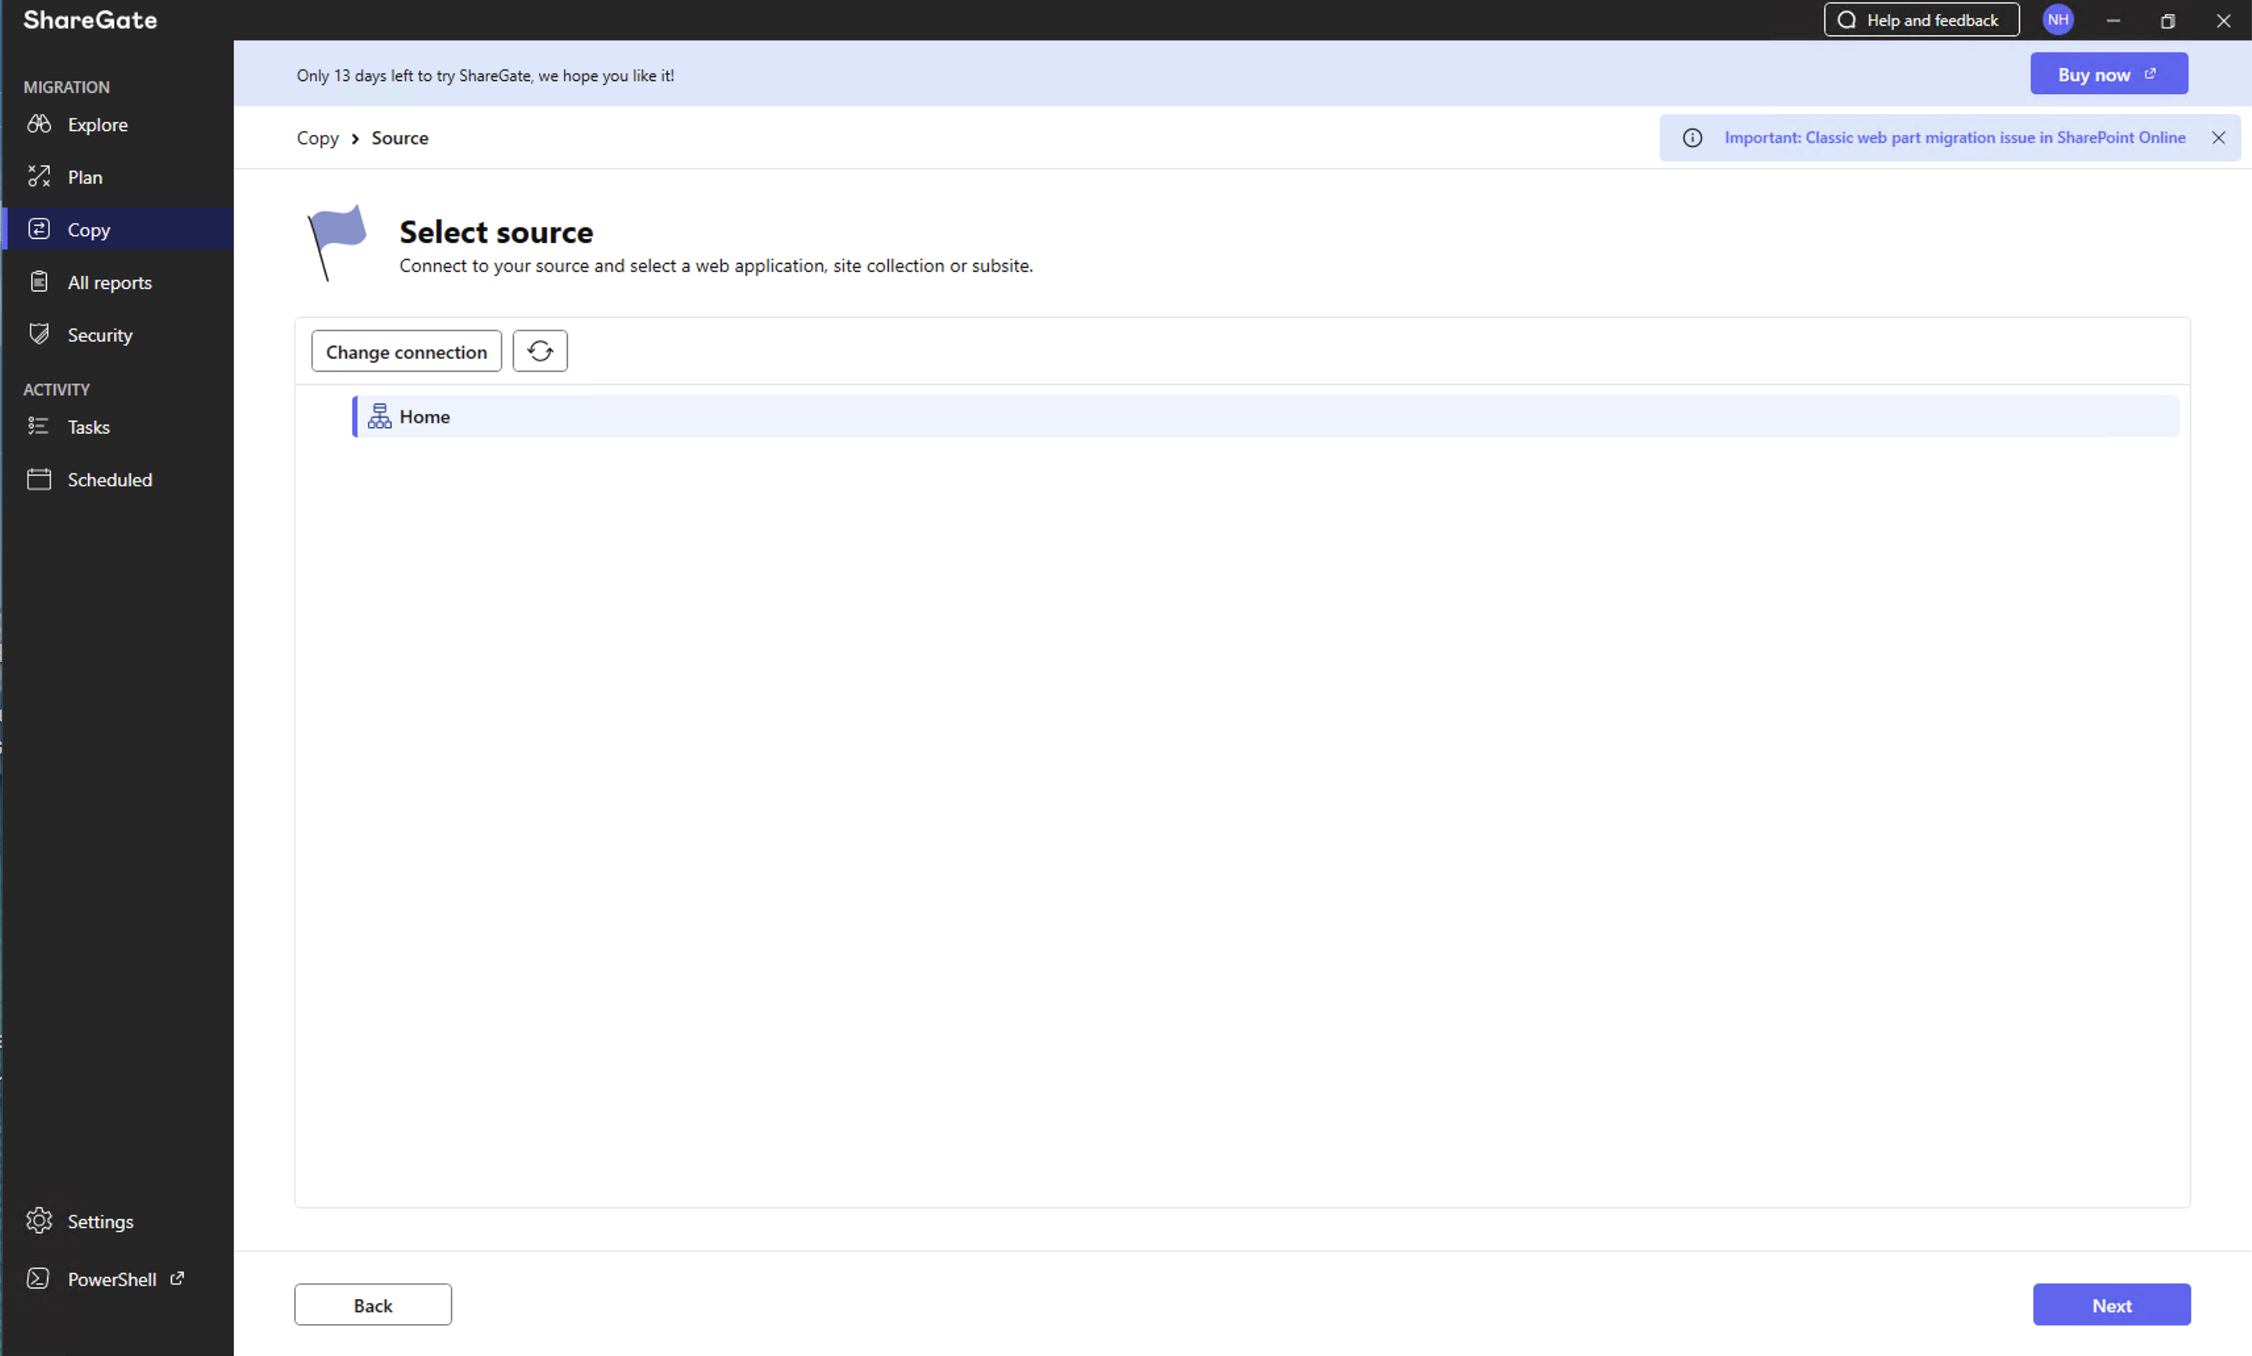Click the Home site hierarchy icon

coord(379,416)
